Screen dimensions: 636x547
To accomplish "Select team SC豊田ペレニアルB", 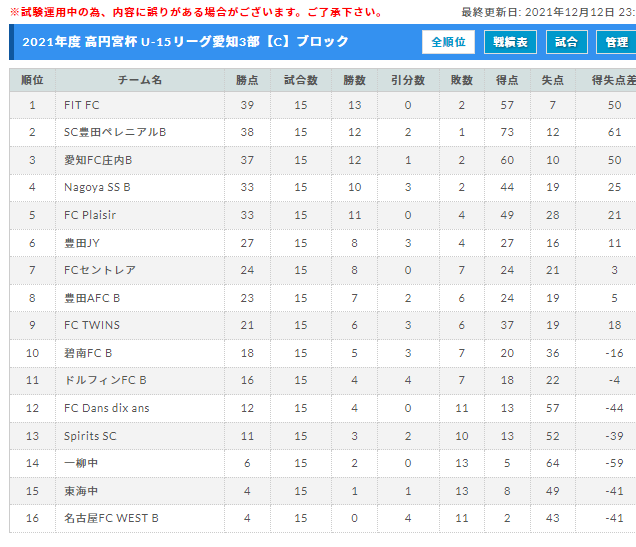I will coord(115,132).
